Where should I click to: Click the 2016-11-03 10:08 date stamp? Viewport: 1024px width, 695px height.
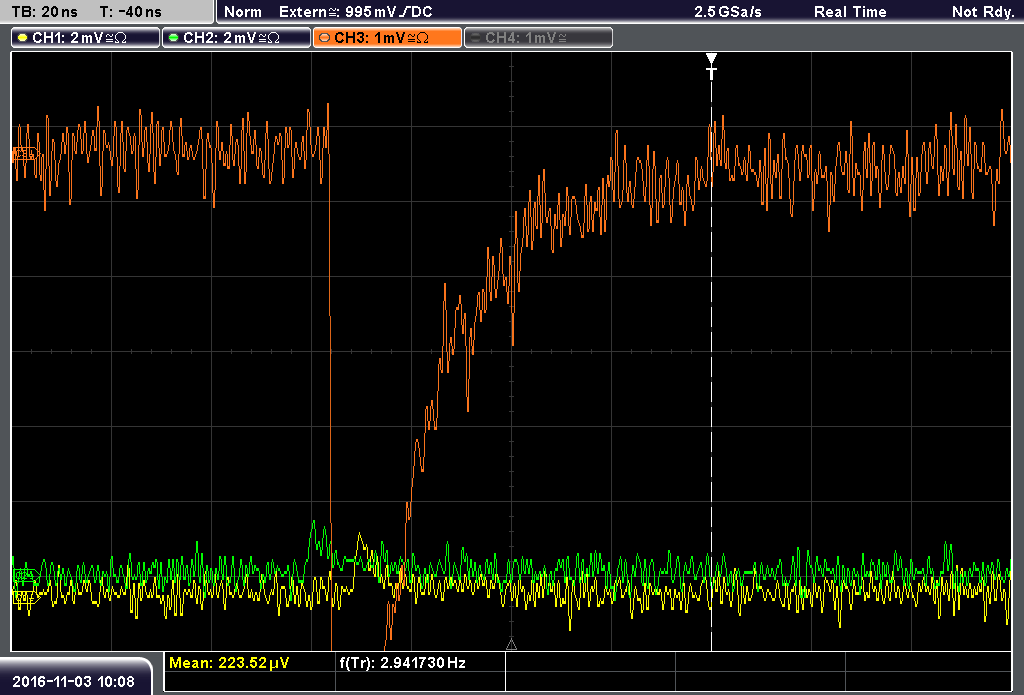(x=73, y=681)
